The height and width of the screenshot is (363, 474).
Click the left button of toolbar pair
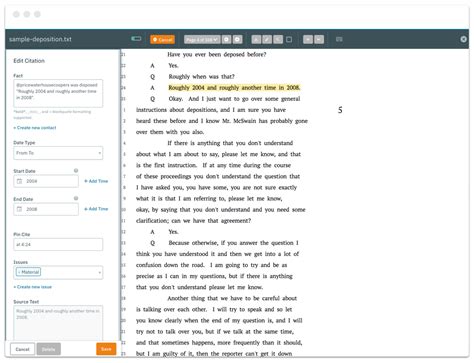[x=308, y=39]
